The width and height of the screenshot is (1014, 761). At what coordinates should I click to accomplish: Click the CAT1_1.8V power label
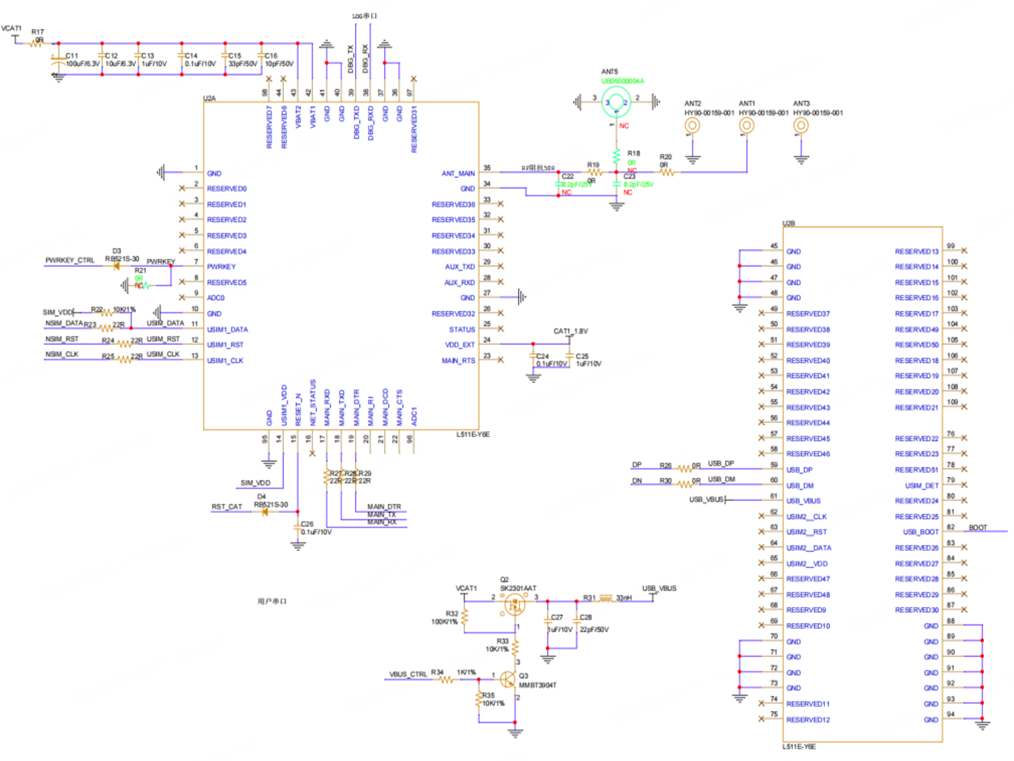point(570,331)
